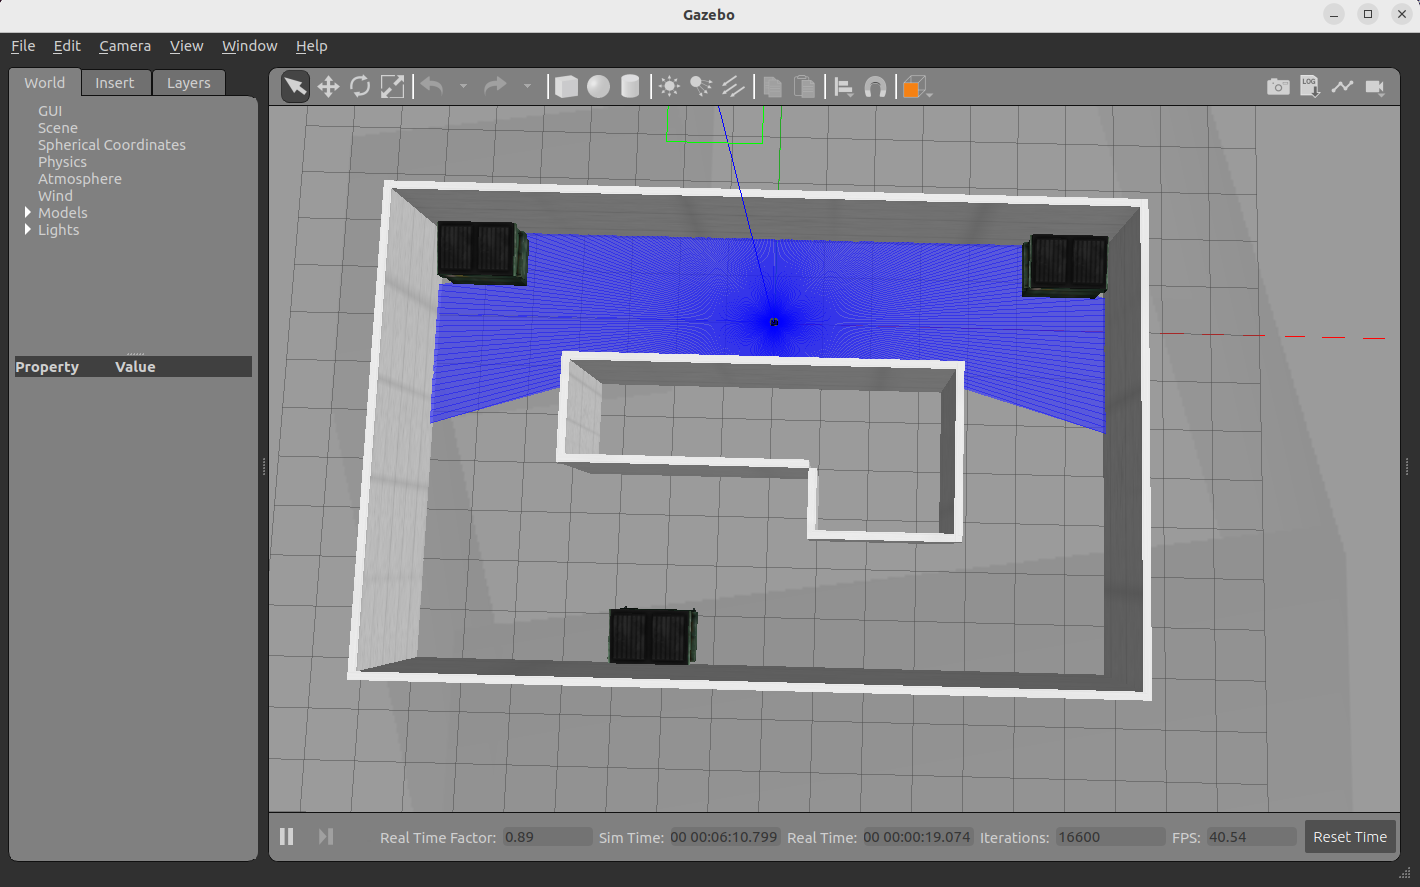Screen dimensions: 1420x887
Task: Select GUI in the world tree
Action: click(50, 111)
